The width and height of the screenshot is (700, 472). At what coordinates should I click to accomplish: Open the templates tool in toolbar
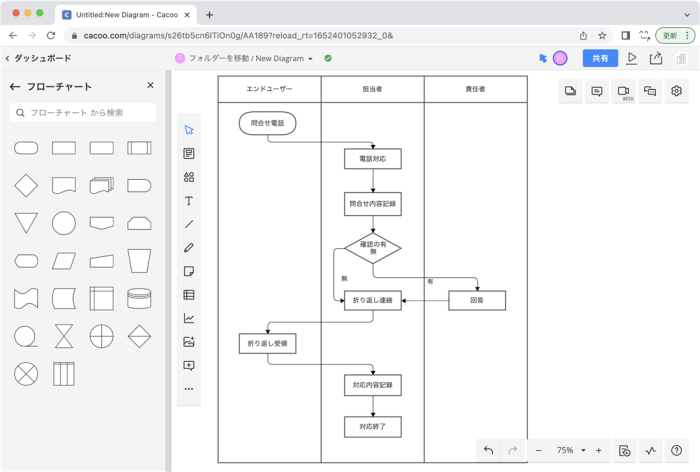pos(189,154)
